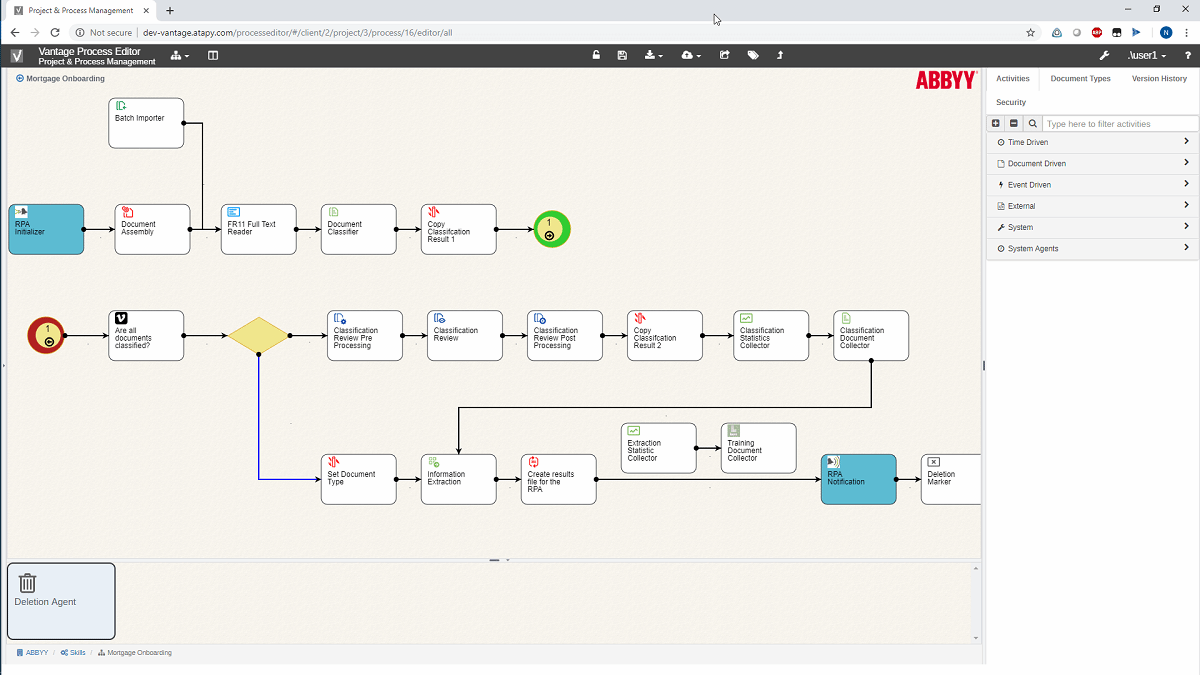Click the search icon in the Activities panel

tap(1031, 123)
